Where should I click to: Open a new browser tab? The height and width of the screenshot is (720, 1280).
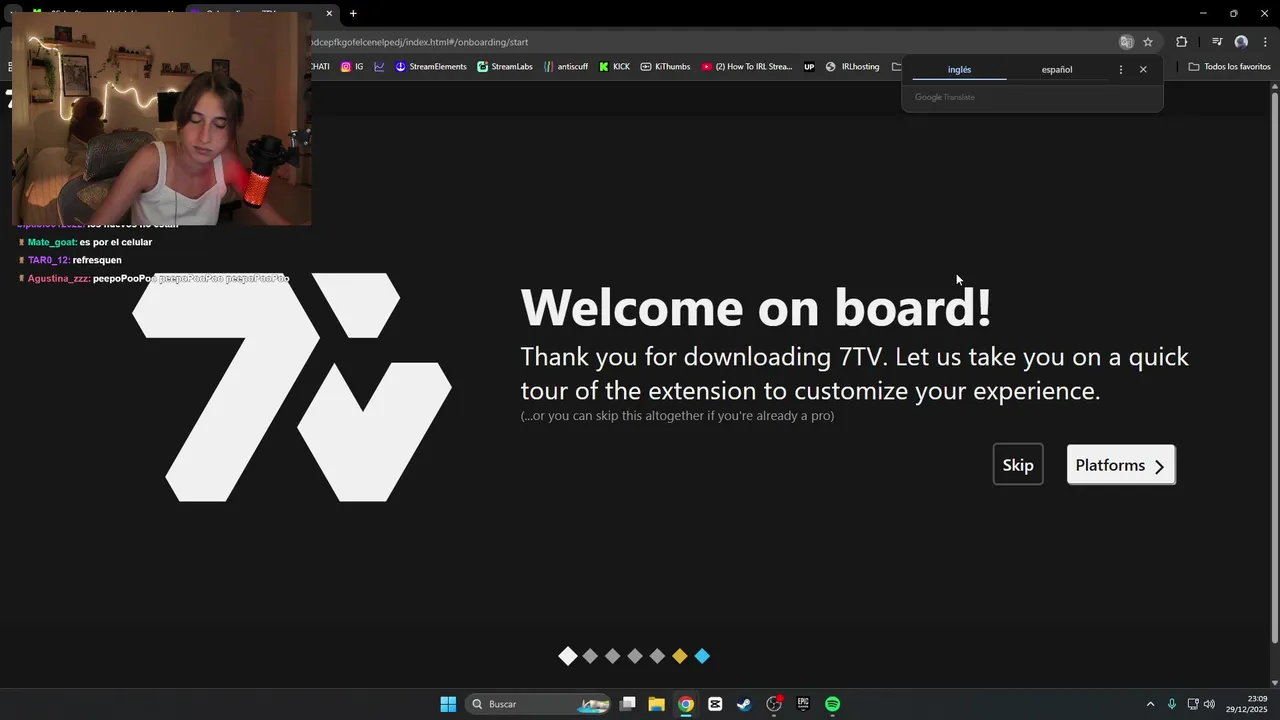353,13
